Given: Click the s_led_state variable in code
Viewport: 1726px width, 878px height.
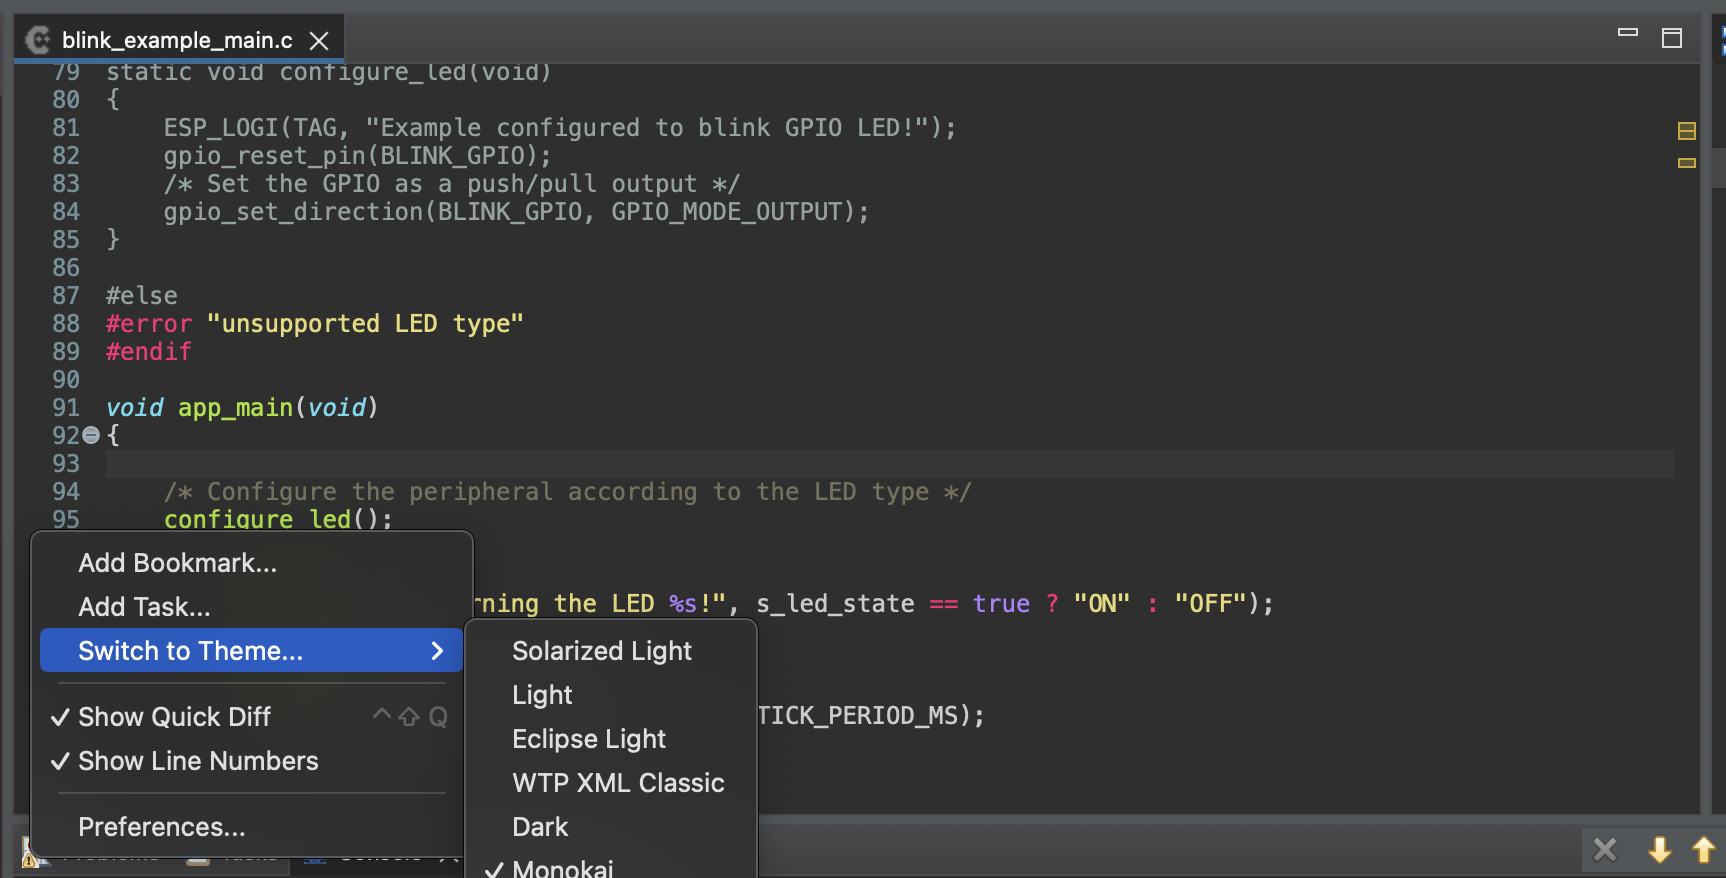Looking at the screenshot, I should 835,604.
